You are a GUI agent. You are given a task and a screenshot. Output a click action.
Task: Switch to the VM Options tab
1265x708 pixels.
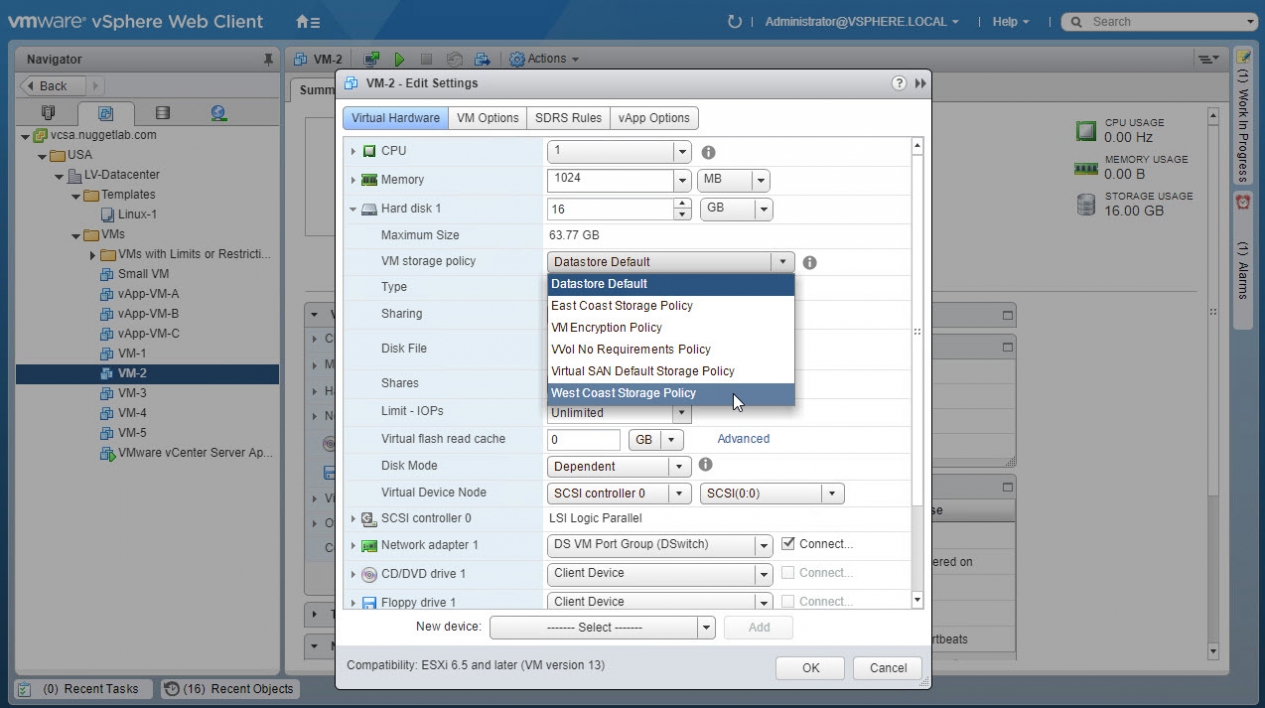[x=487, y=118]
